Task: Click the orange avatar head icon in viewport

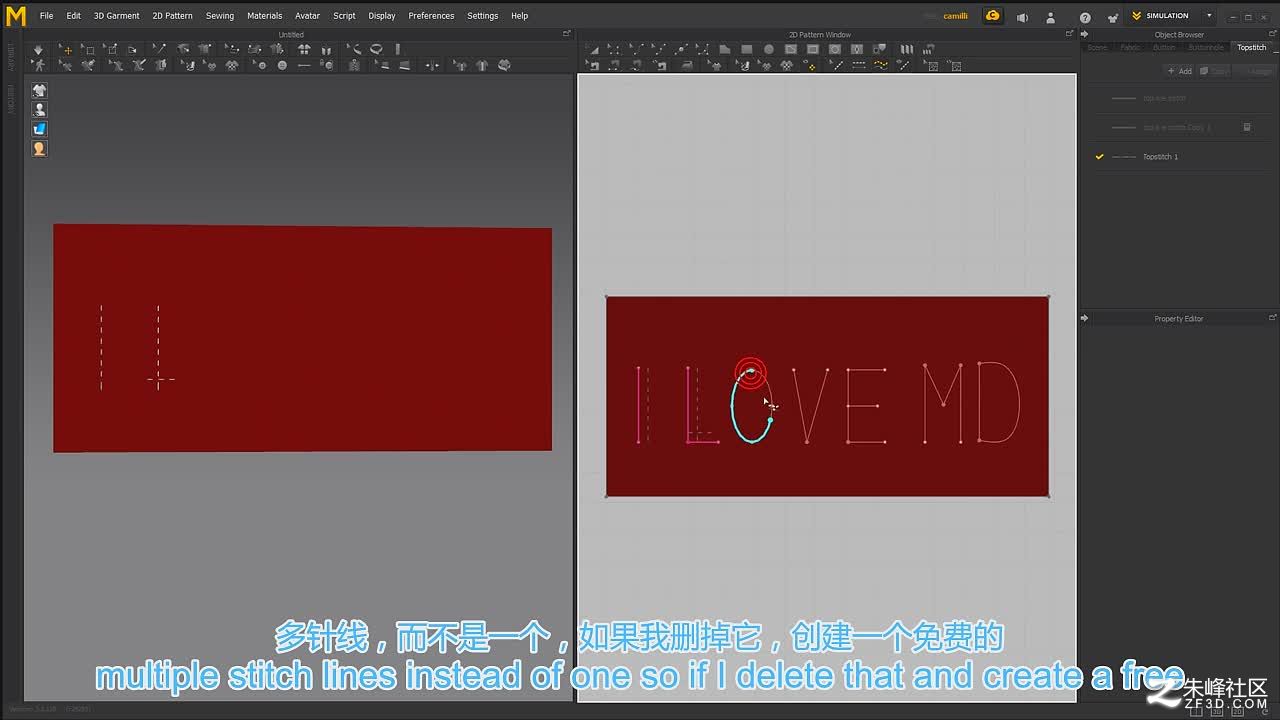Action: pos(39,148)
